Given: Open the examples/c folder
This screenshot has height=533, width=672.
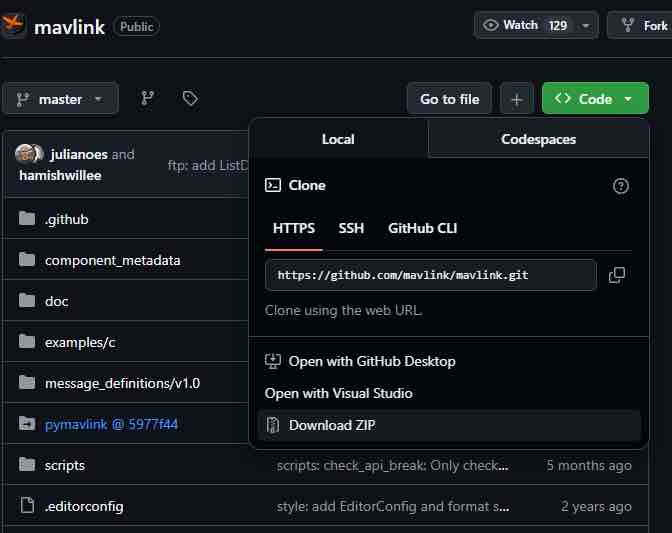Looking at the screenshot, I should point(80,342).
